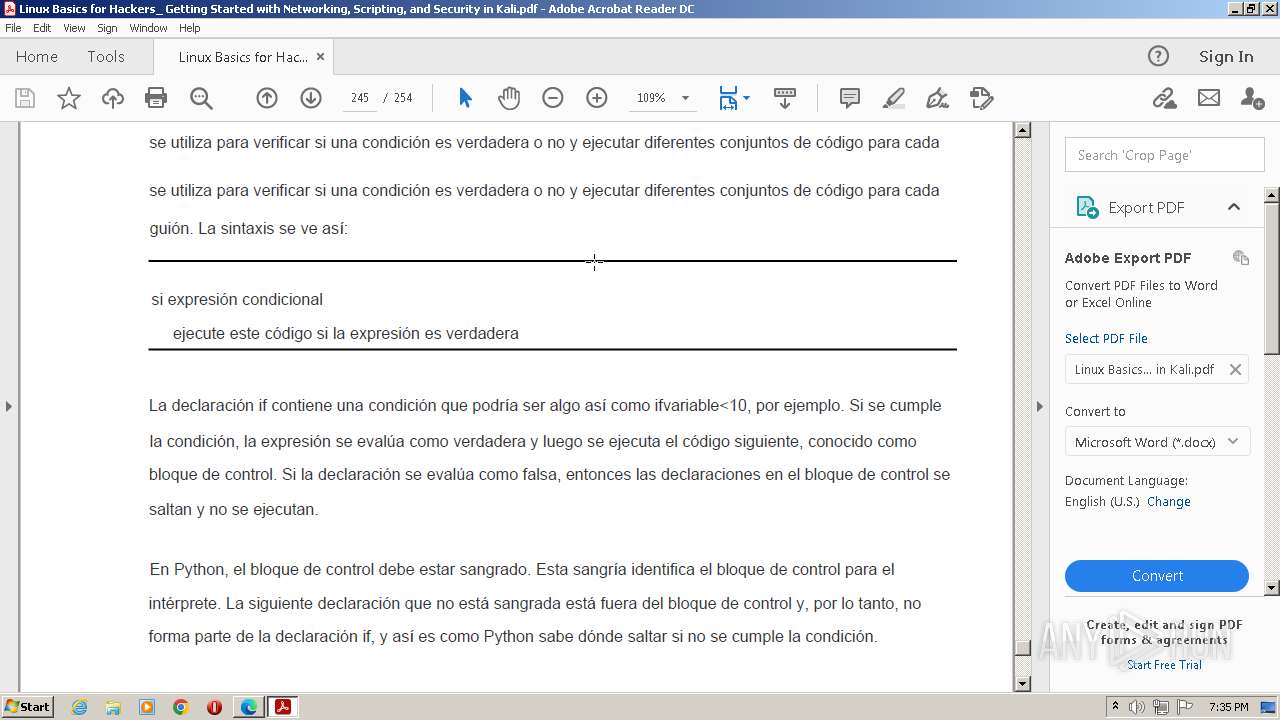
Task: Select the highlight text tool
Action: click(894, 98)
